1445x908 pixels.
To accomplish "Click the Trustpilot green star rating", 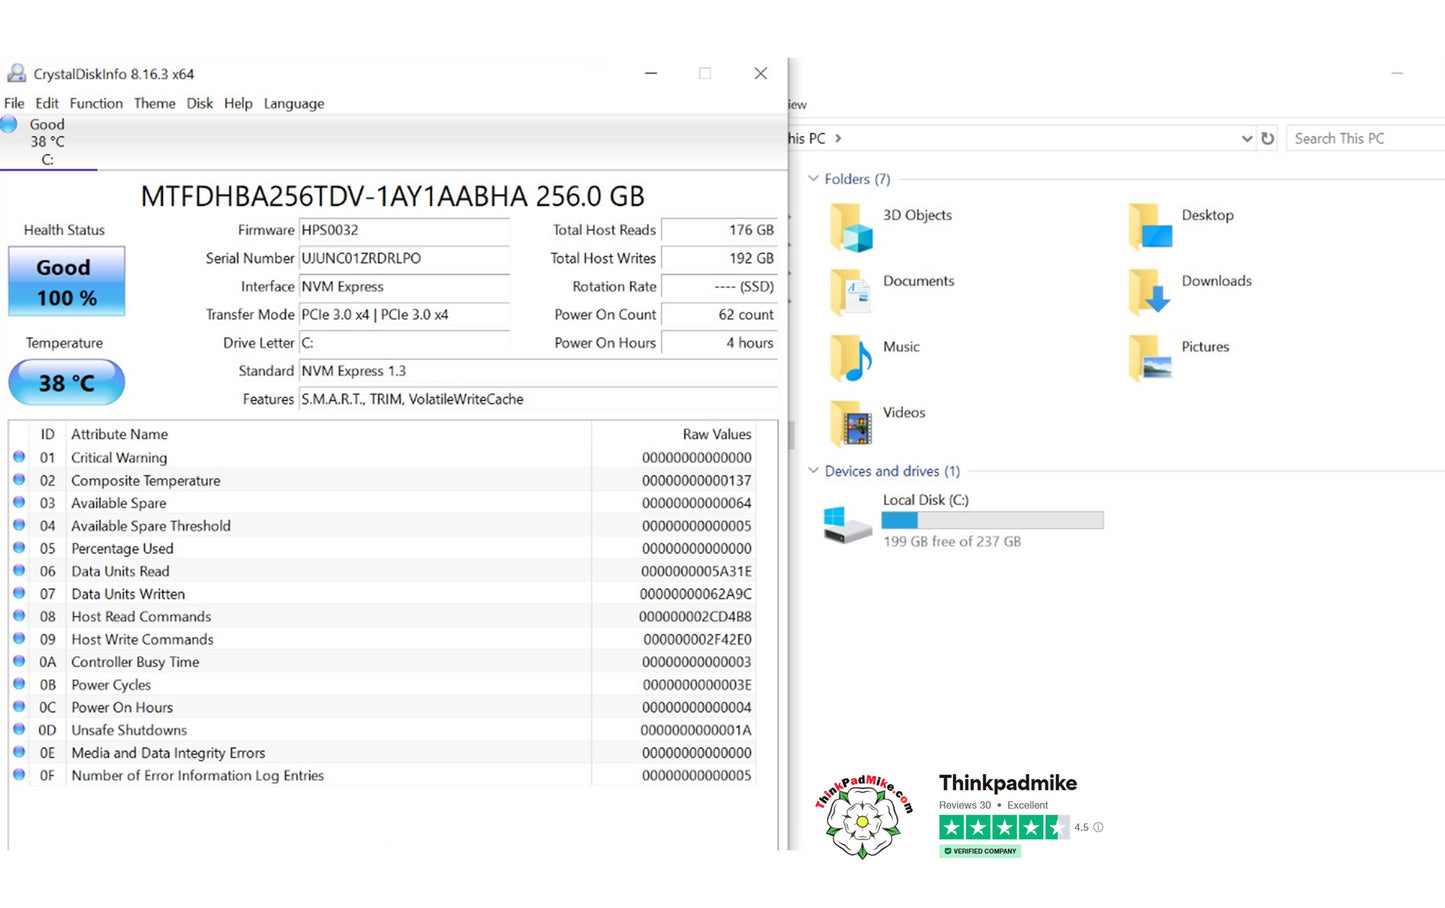I will point(1003,827).
